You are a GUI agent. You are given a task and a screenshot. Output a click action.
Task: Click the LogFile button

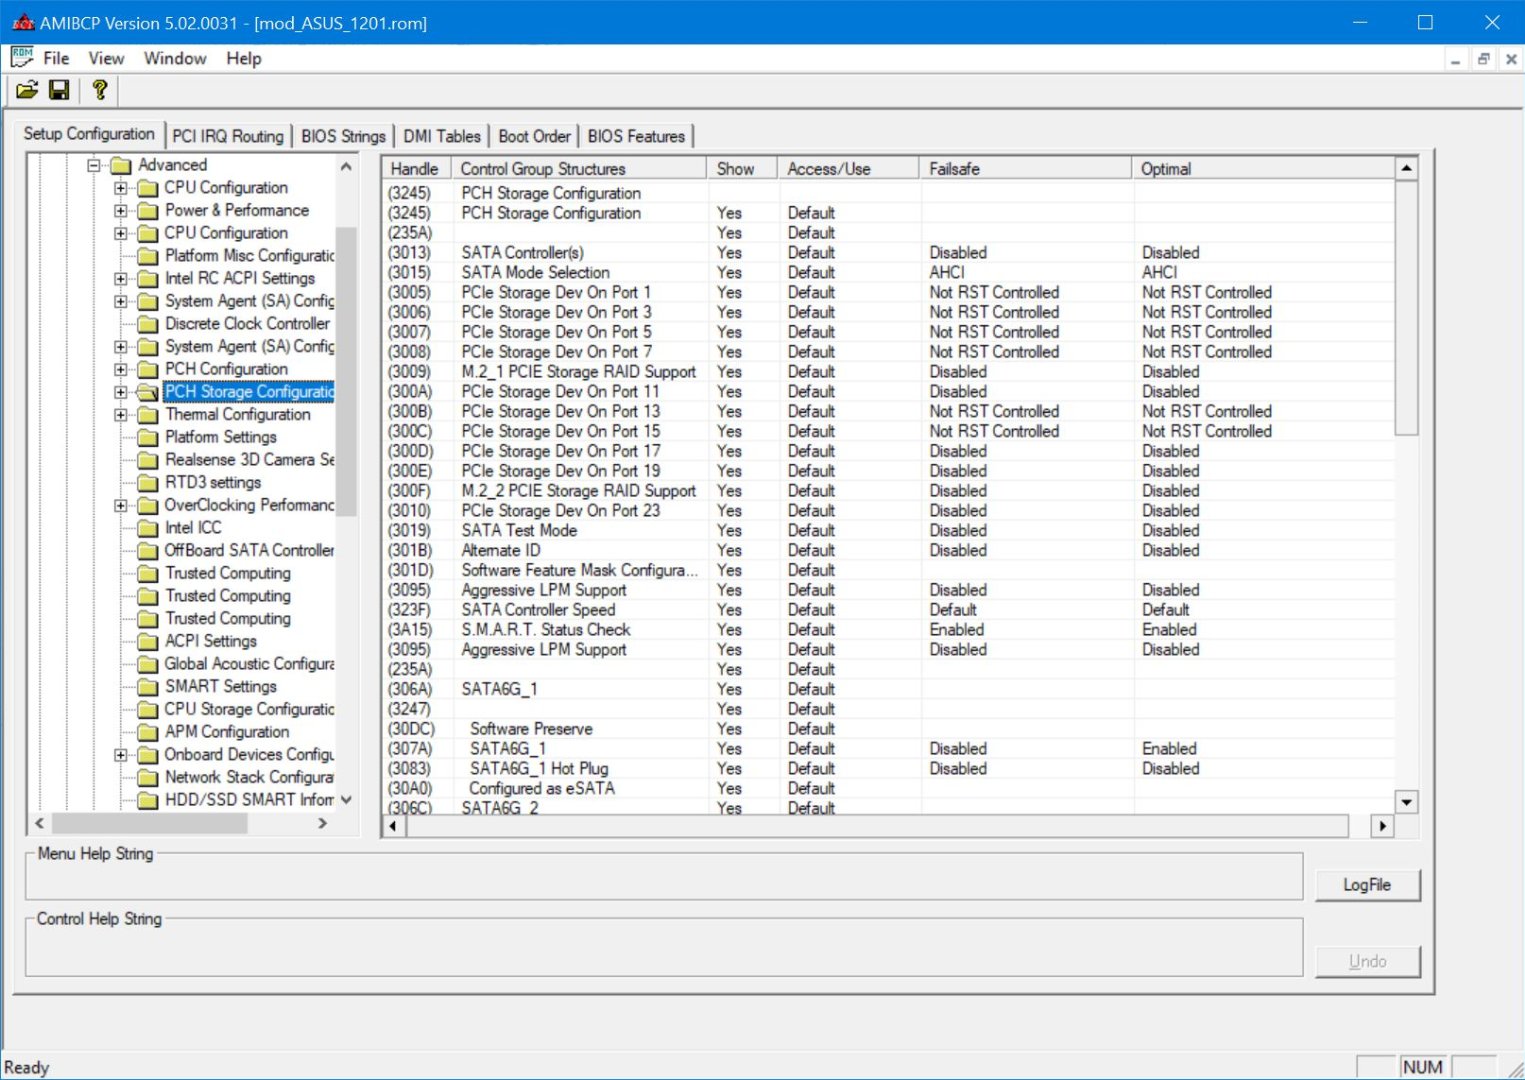[1366, 885]
